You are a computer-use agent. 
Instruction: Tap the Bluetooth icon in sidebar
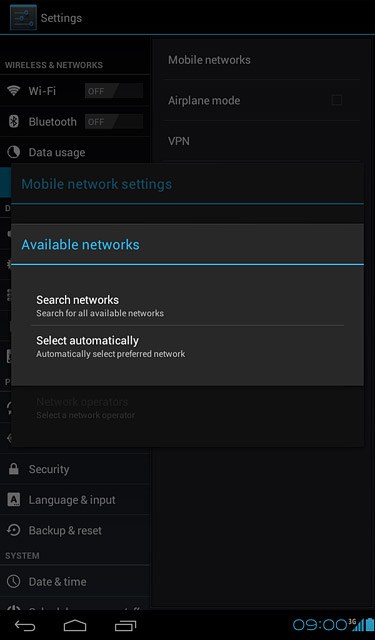click(x=14, y=122)
